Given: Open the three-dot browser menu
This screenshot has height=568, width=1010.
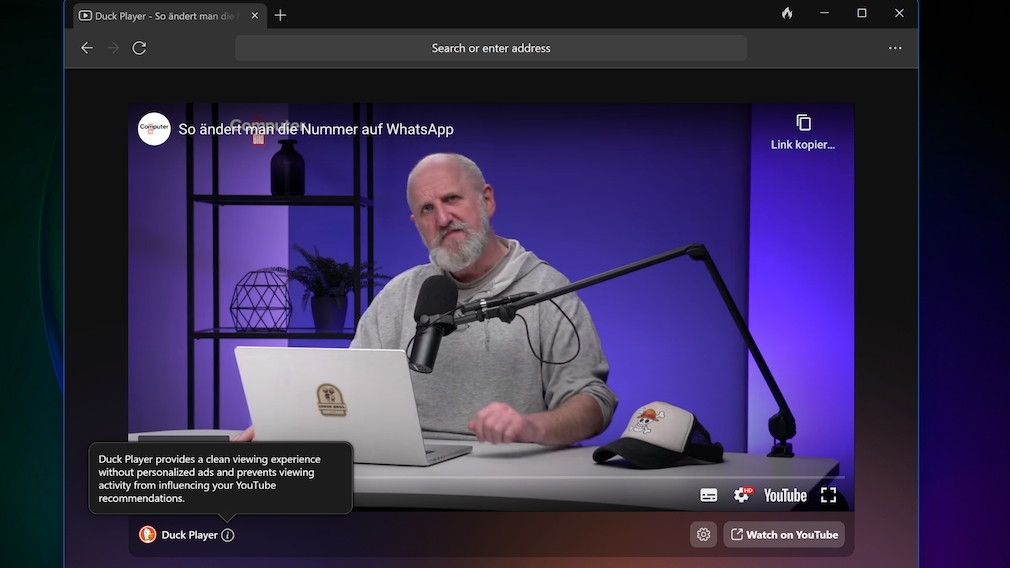Looking at the screenshot, I should tap(895, 48).
